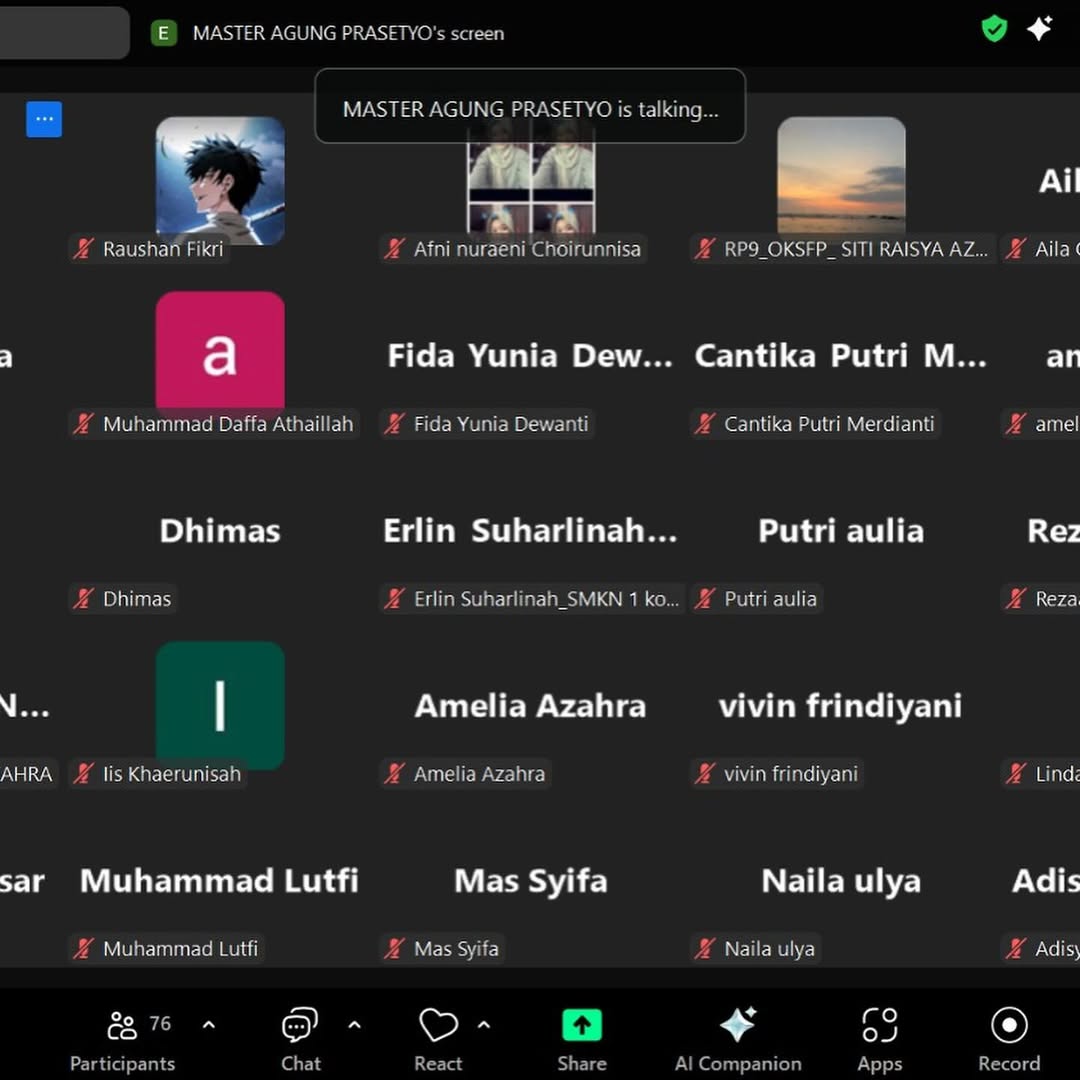
Task: Select Raushan Fikri's anime avatar tile
Action: [x=220, y=180]
